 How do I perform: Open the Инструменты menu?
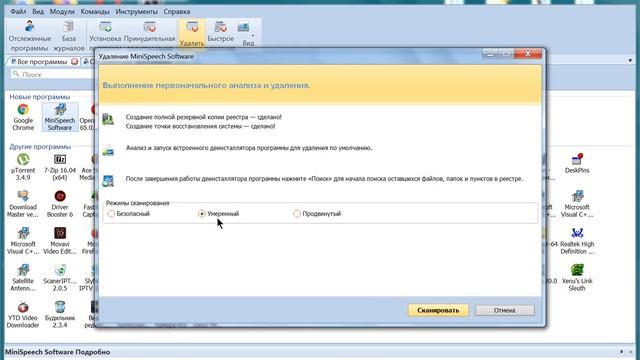136,11
